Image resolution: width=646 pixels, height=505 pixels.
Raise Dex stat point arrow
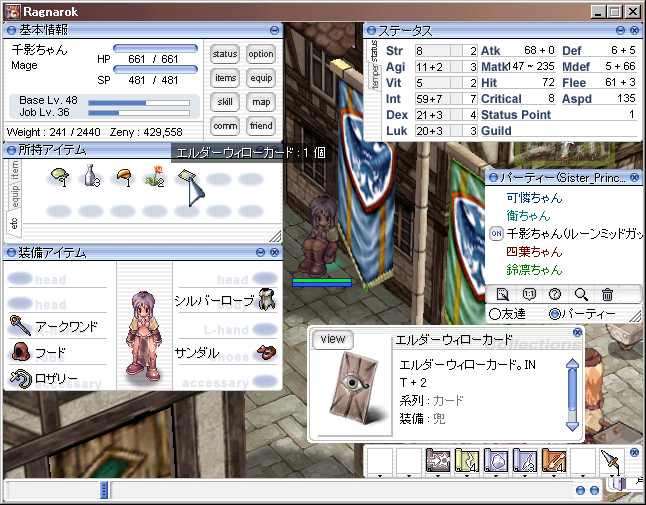tap(456, 115)
